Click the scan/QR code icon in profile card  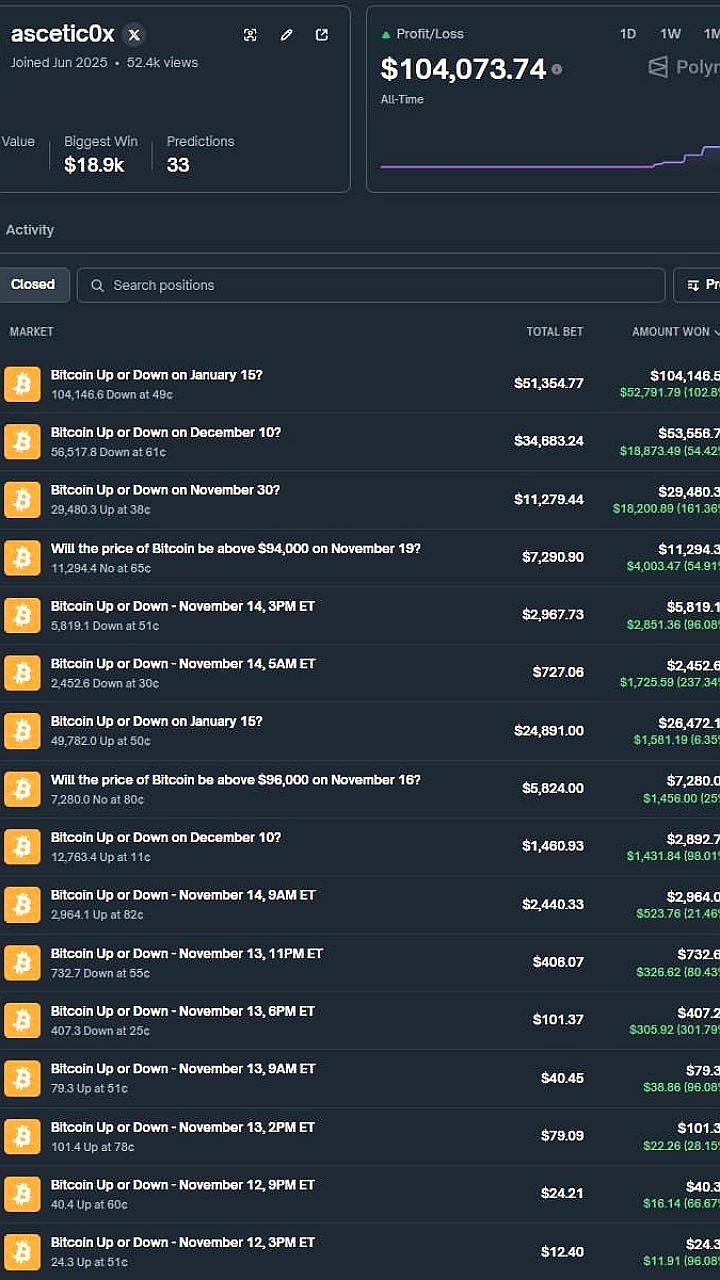(250, 35)
